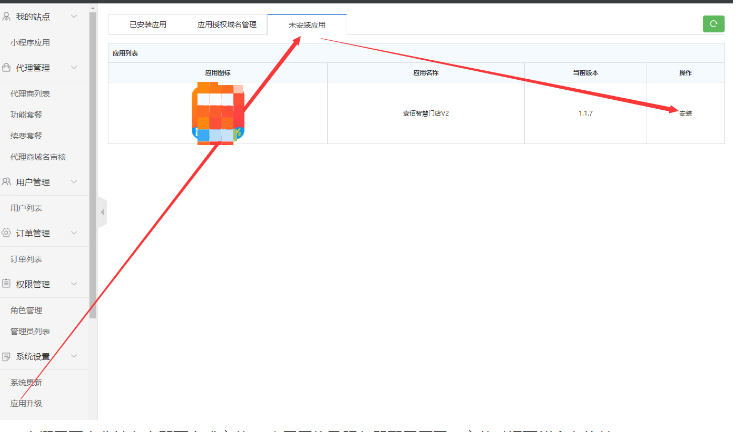
Task: Click the app name cell ending in V2
Action: pyautogui.click(x=426, y=114)
